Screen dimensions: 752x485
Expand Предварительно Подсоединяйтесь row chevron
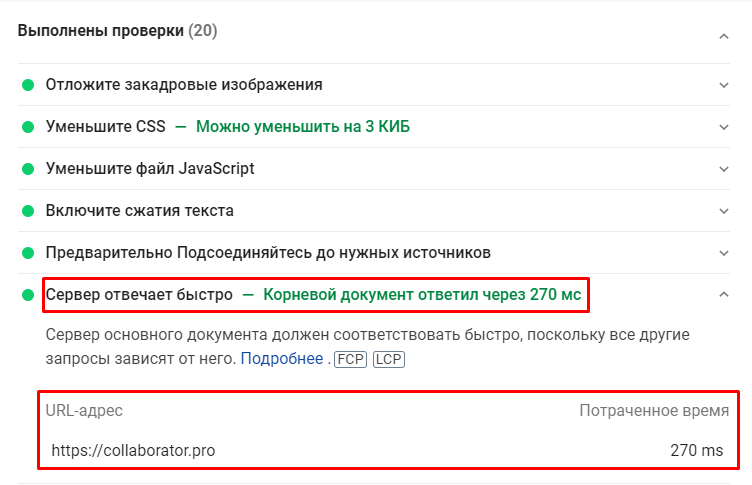point(723,253)
